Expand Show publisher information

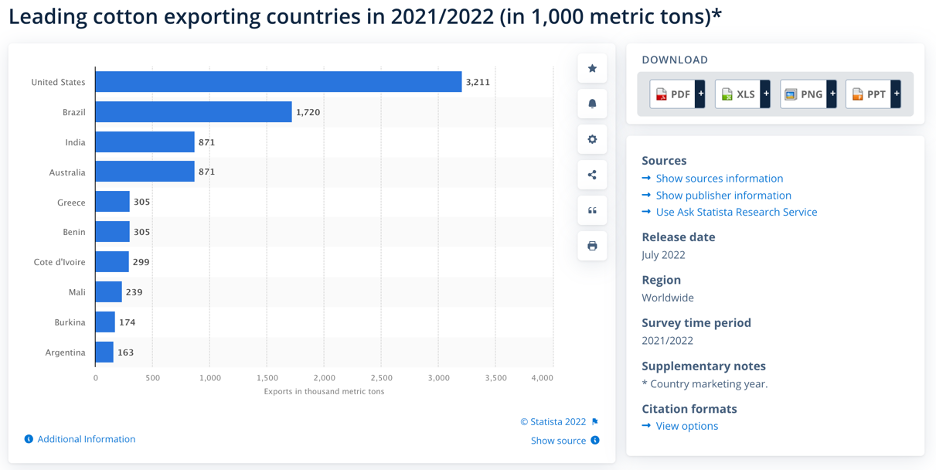click(723, 195)
